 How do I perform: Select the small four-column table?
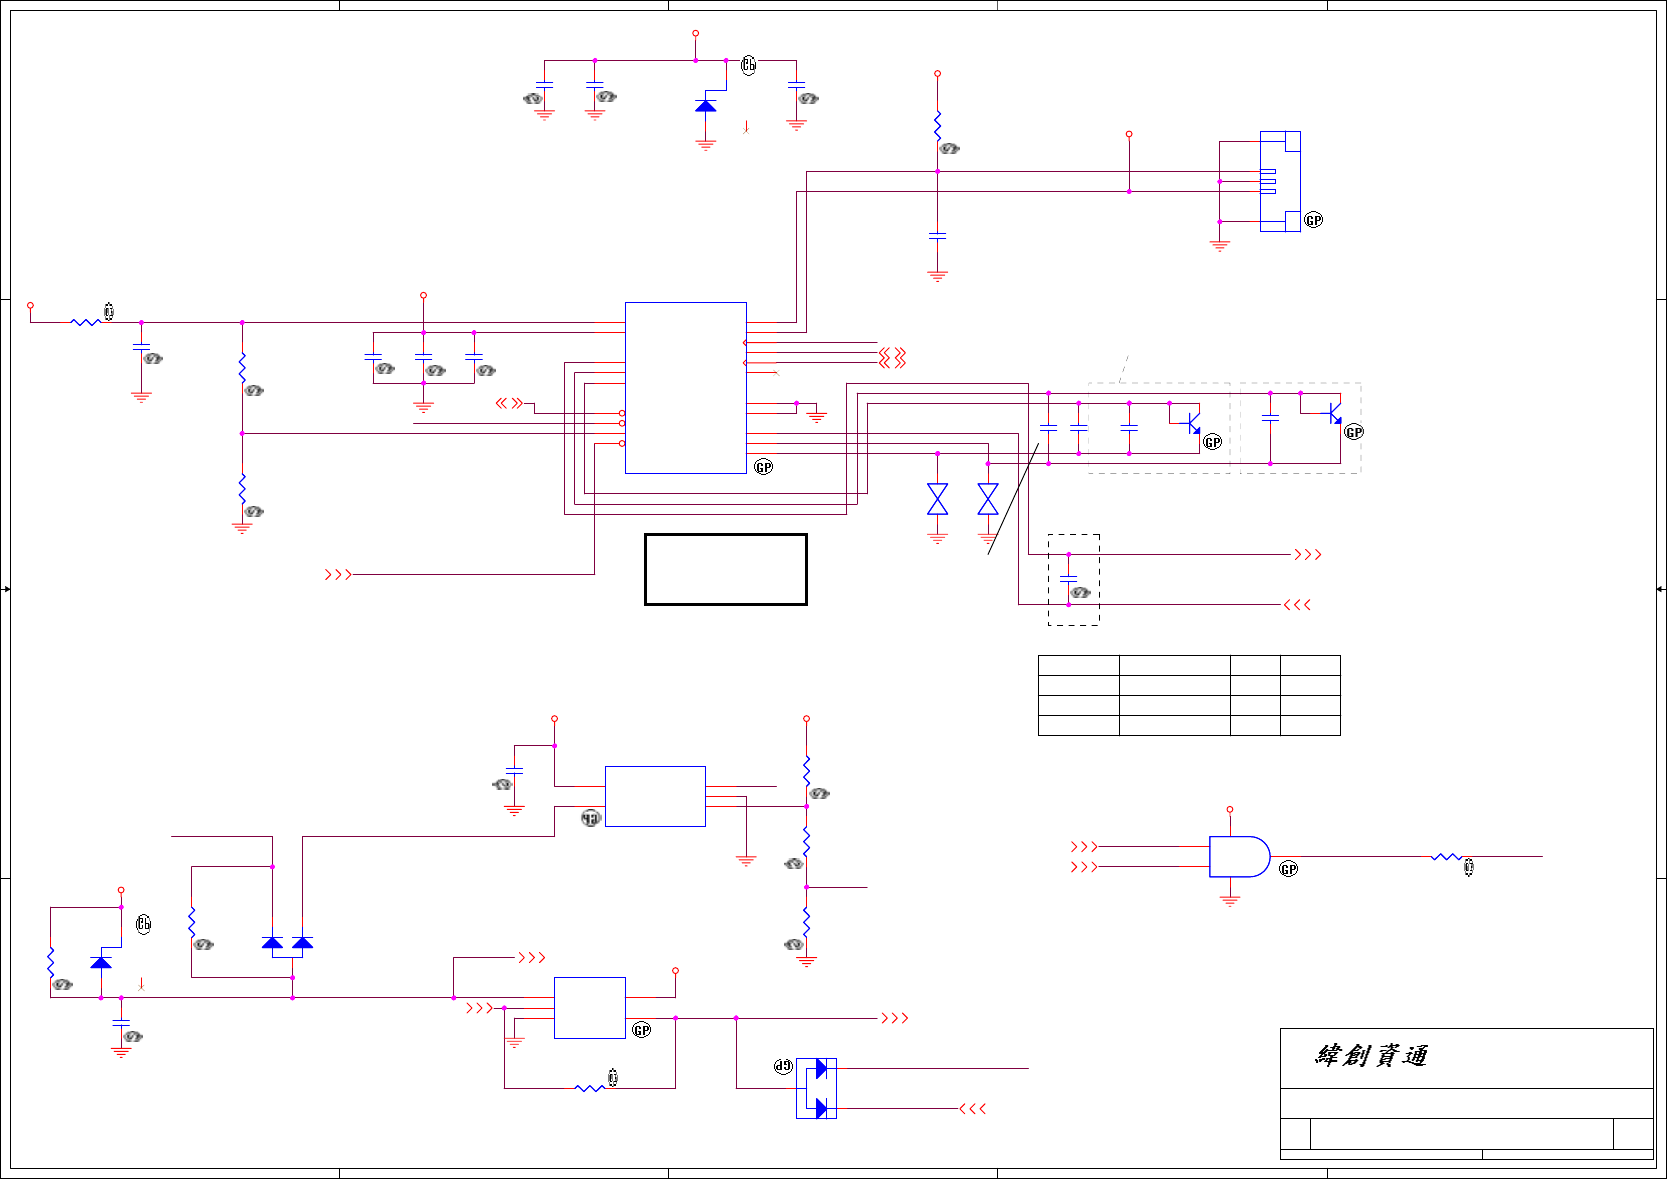click(1189, 695)
